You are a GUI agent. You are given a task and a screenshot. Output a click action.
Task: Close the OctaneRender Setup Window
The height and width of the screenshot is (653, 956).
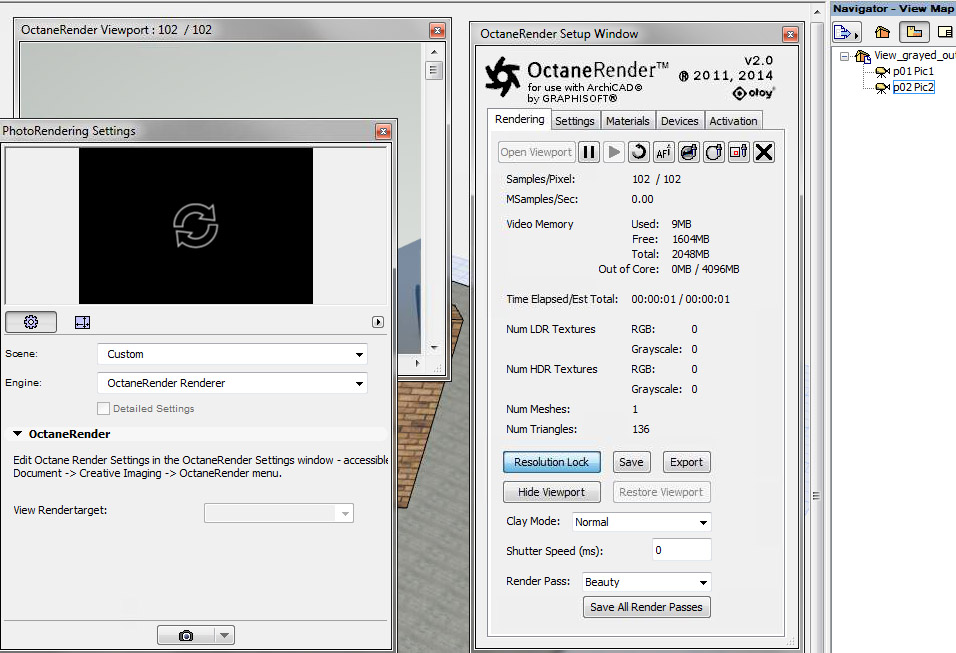(x=790, y=34)
